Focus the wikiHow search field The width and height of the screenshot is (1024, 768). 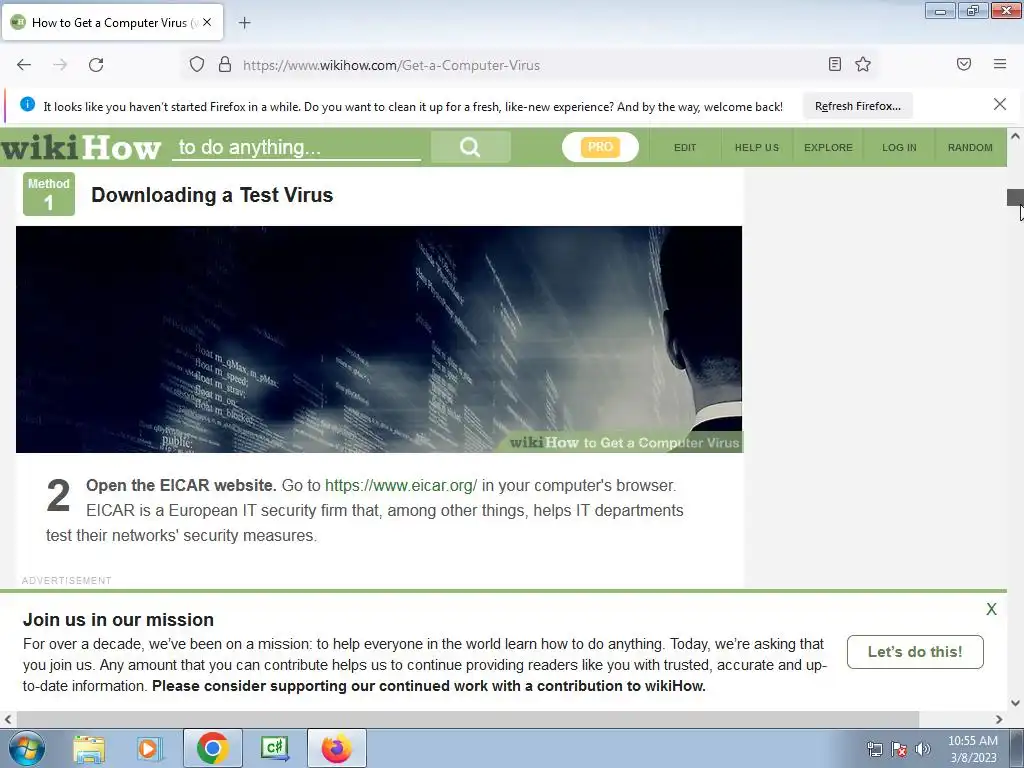296,148
